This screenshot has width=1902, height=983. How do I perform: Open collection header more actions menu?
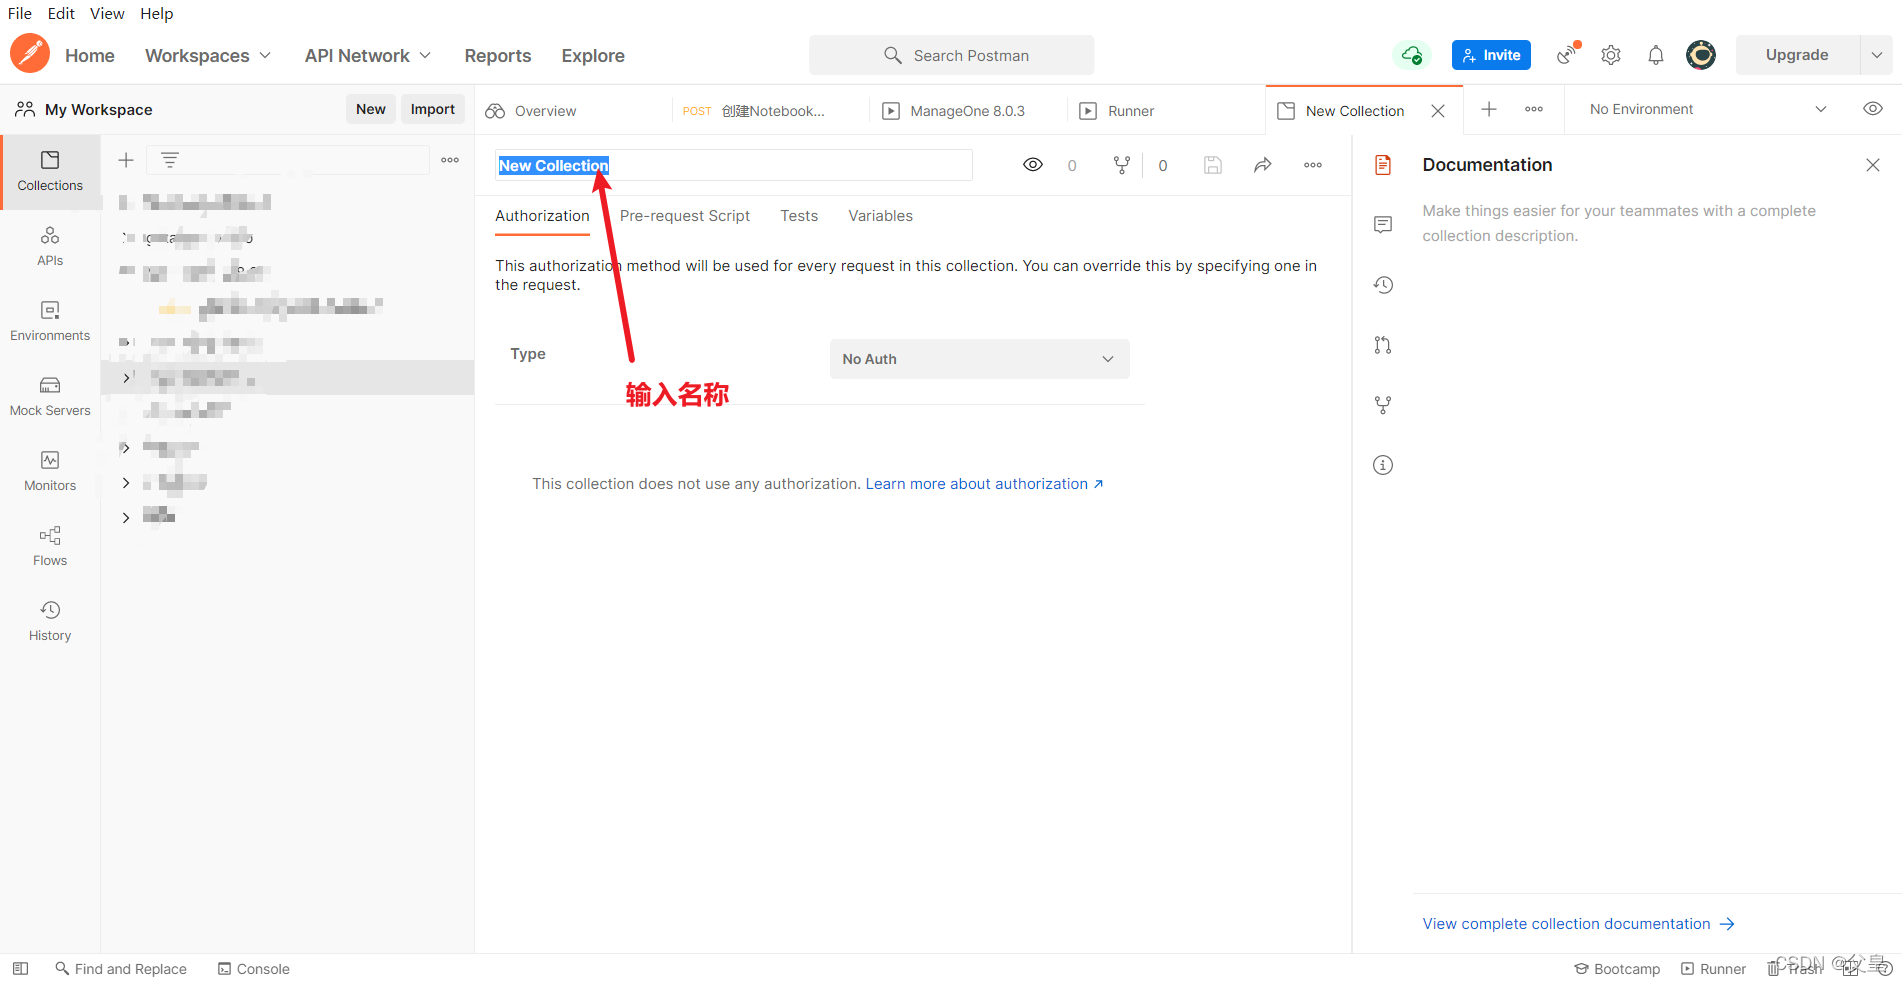point(1313,165)
